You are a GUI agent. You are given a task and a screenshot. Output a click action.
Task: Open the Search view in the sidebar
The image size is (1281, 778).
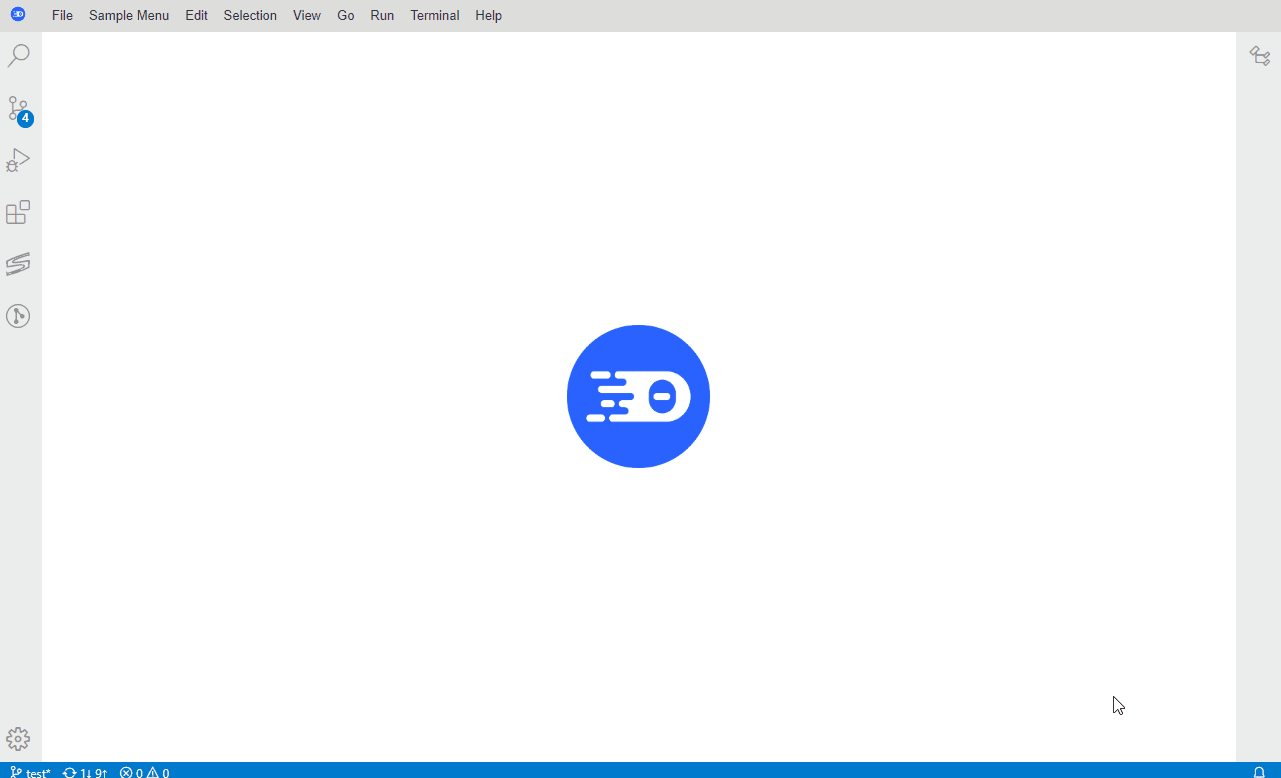[18, 56]
